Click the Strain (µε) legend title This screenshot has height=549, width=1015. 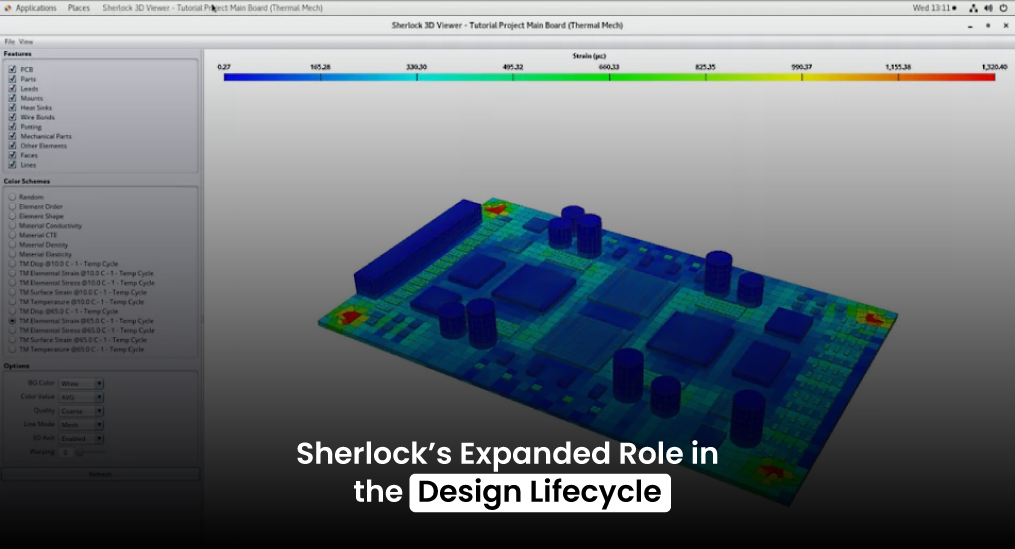589,56
